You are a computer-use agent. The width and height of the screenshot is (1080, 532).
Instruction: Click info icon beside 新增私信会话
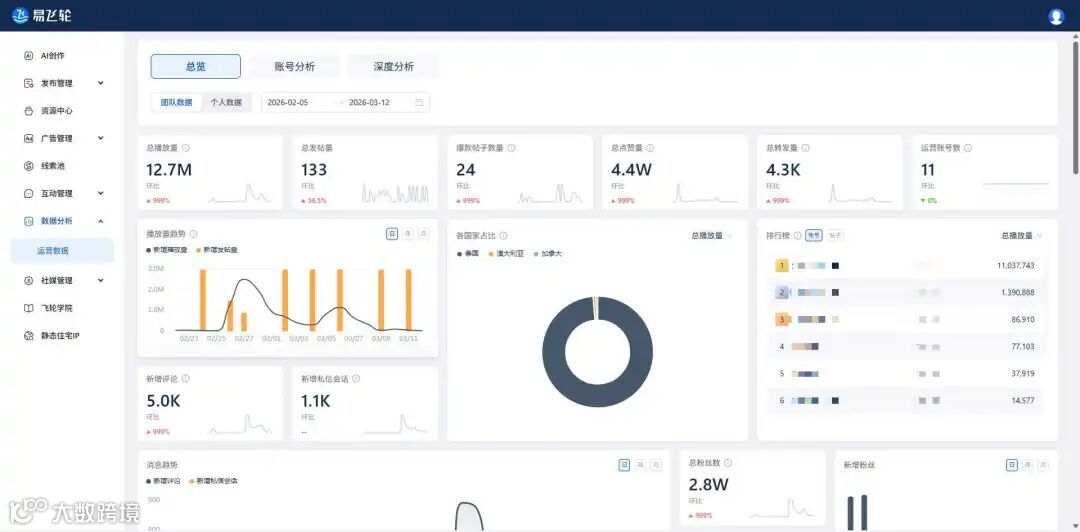[x=356, y=378]
